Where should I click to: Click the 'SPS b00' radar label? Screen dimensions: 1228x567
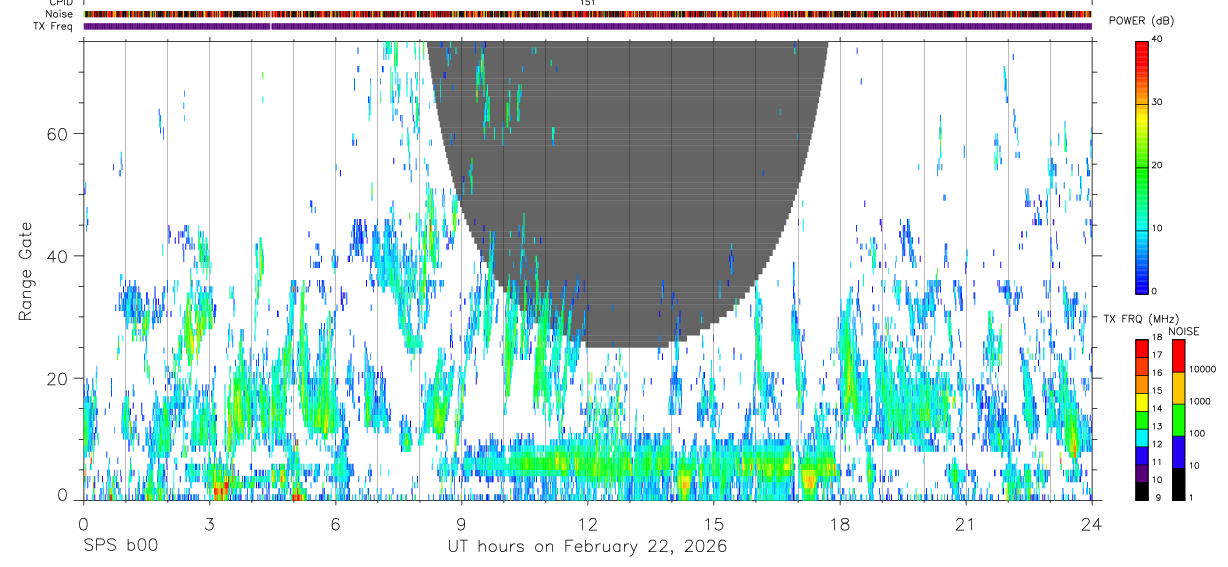point(120,547)
